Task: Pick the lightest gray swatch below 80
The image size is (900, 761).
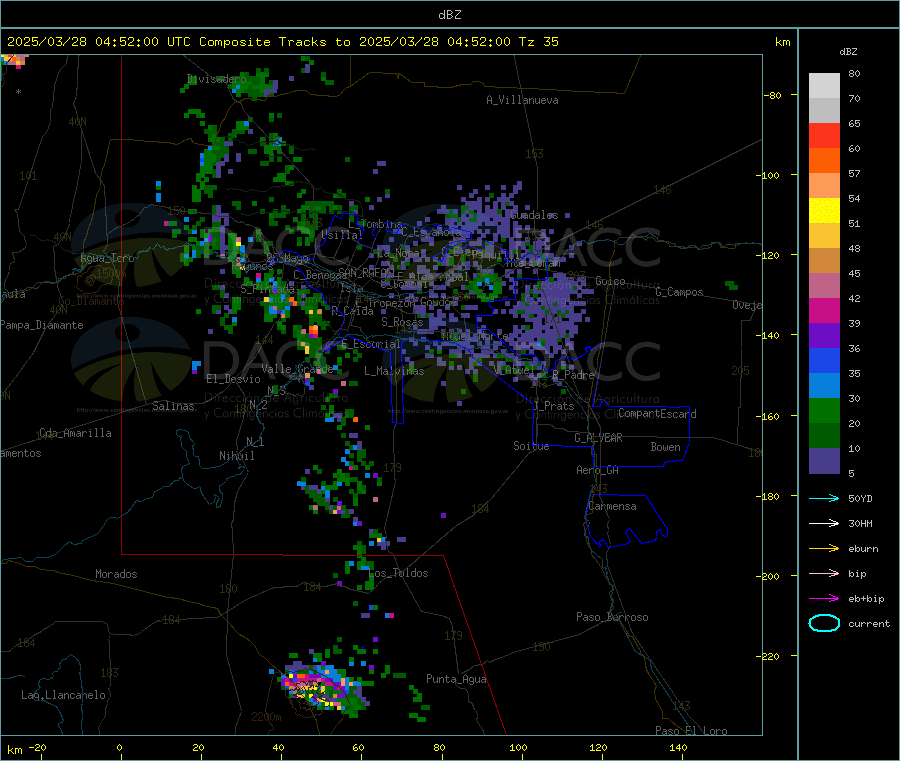Action: (x=824, y=86)
